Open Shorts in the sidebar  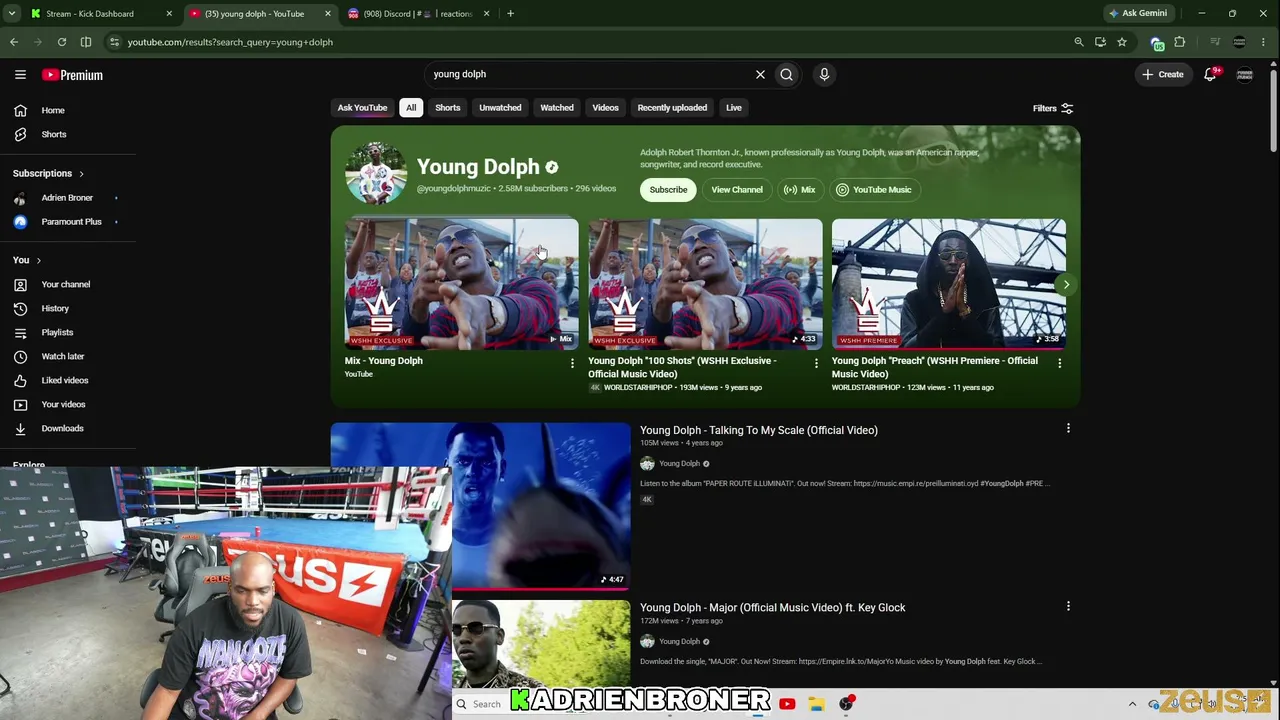[x=54, y=134]
